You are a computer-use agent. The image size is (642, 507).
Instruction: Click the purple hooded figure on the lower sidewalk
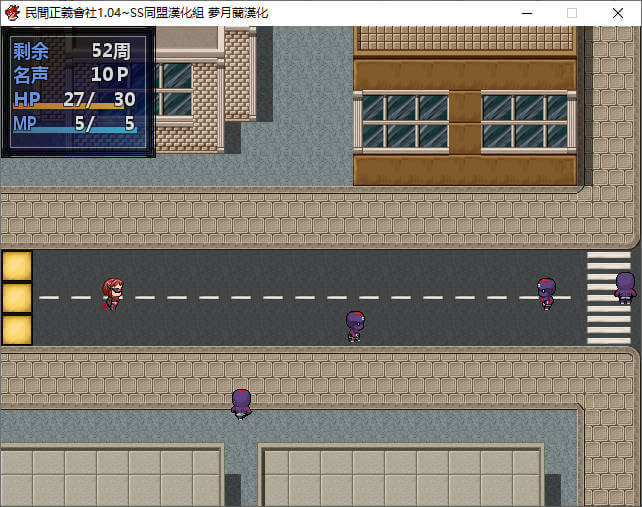[241, 402]
